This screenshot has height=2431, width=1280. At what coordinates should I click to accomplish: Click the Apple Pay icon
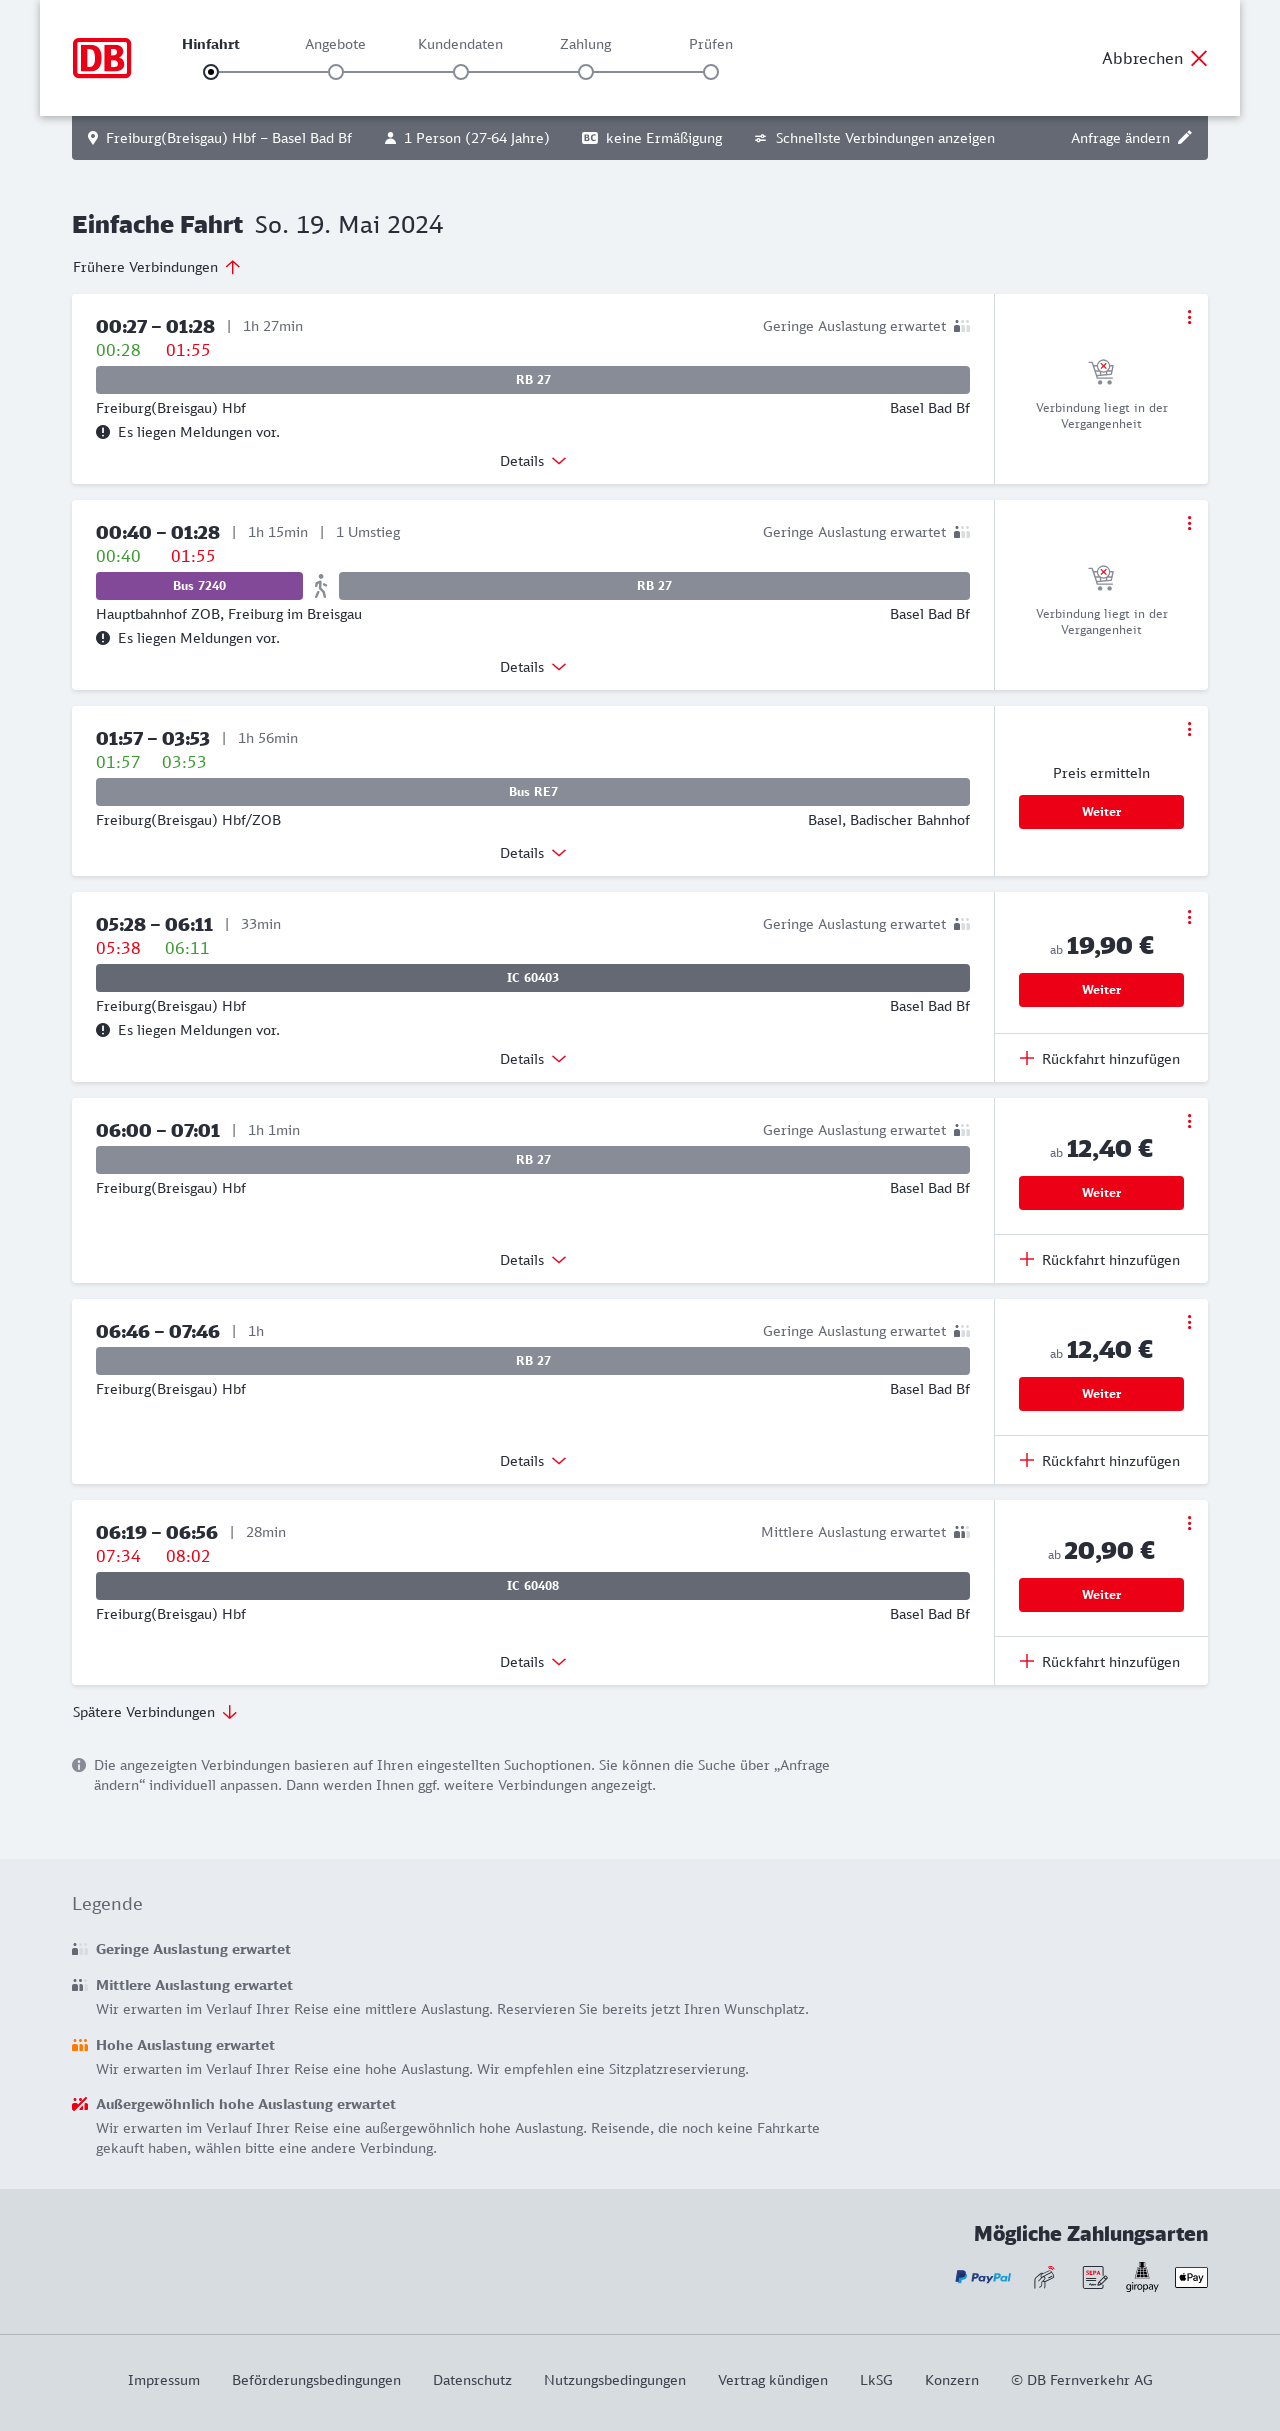tap(1191, 2277)
